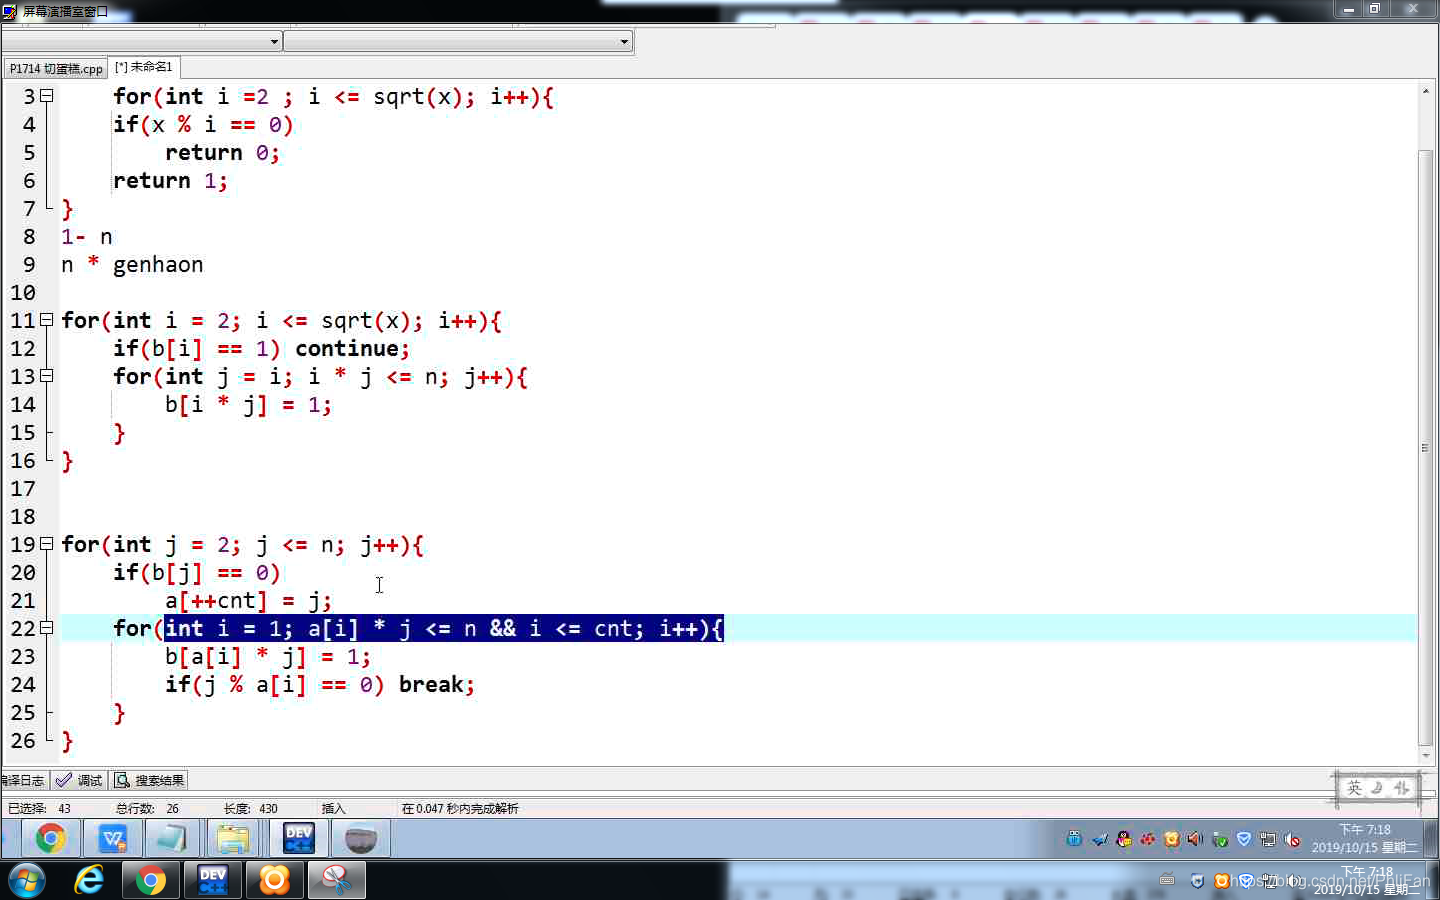
Task: Switch IME language via 英 button
Action: click(x=1354, y=788)
